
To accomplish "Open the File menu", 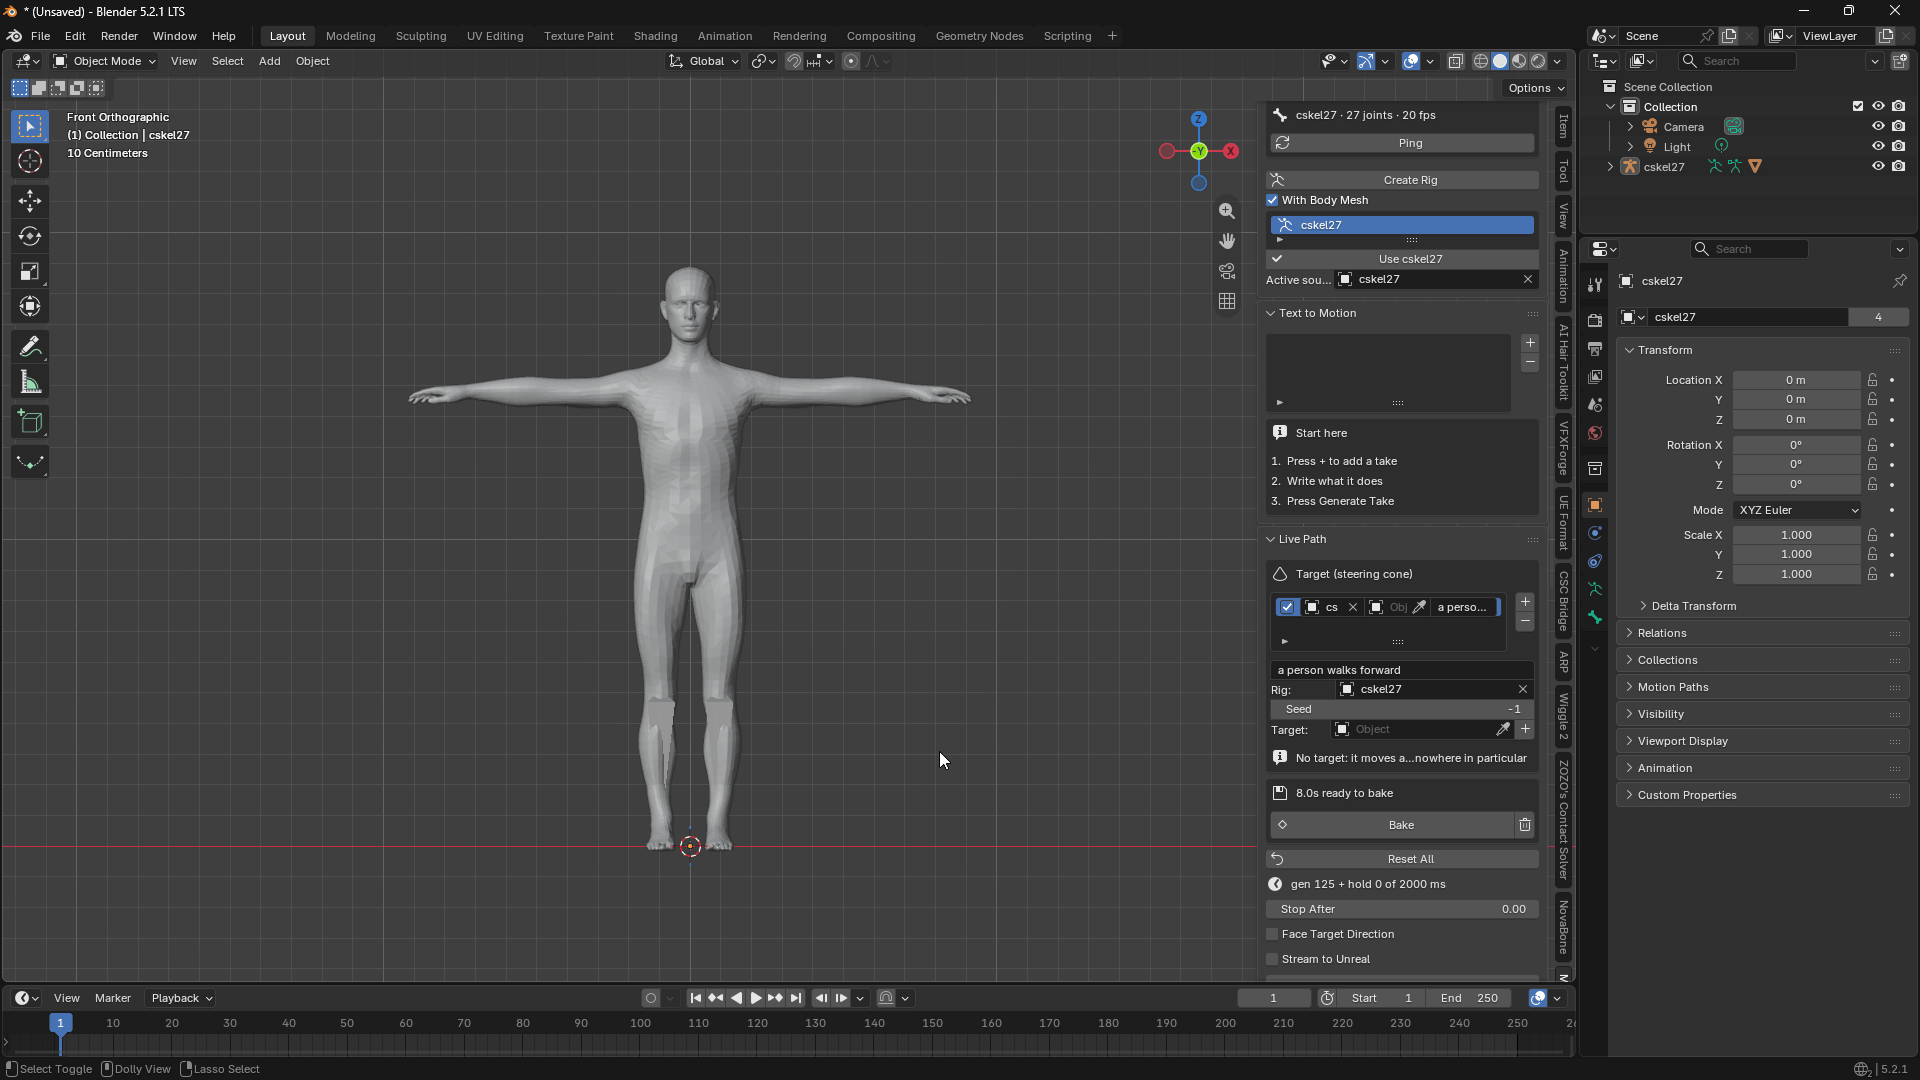I will pyautogui.click(x=40, y=36).
